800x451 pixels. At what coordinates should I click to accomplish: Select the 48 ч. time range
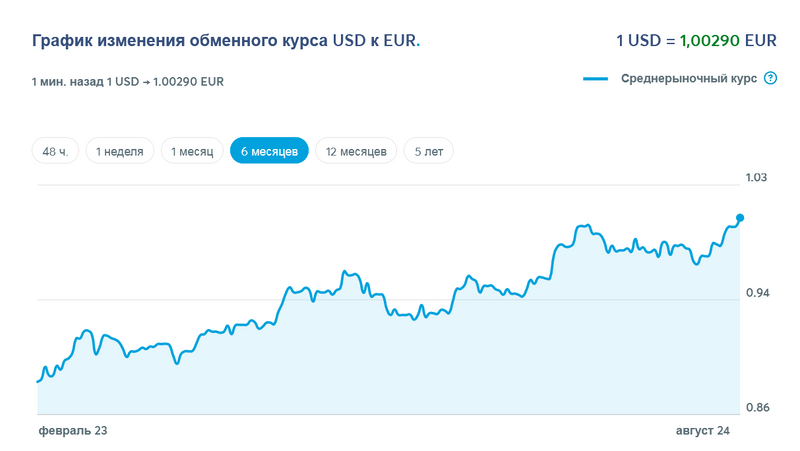pos(55,152)
